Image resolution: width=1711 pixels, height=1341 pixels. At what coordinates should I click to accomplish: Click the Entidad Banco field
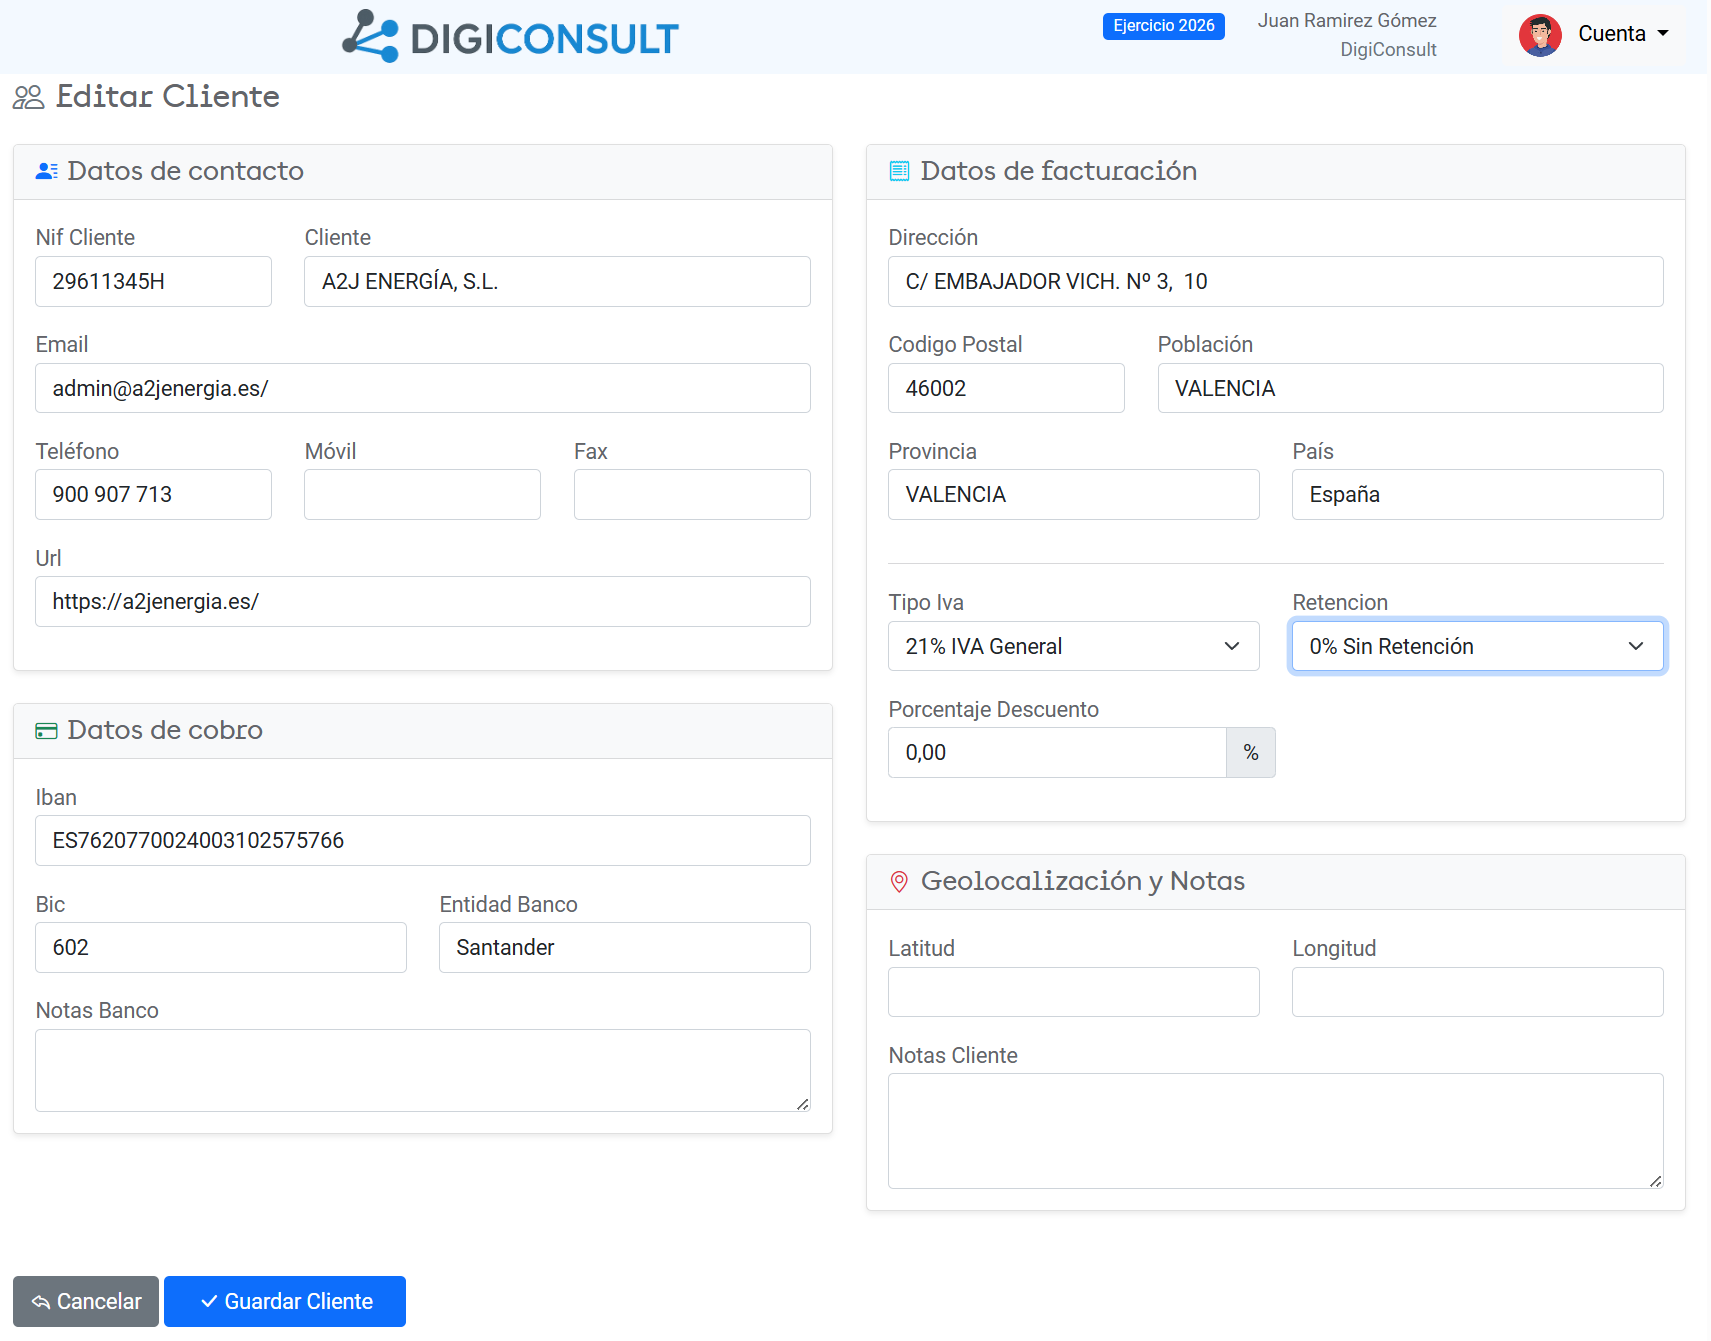pyautogui.click(x=625, y=948)
